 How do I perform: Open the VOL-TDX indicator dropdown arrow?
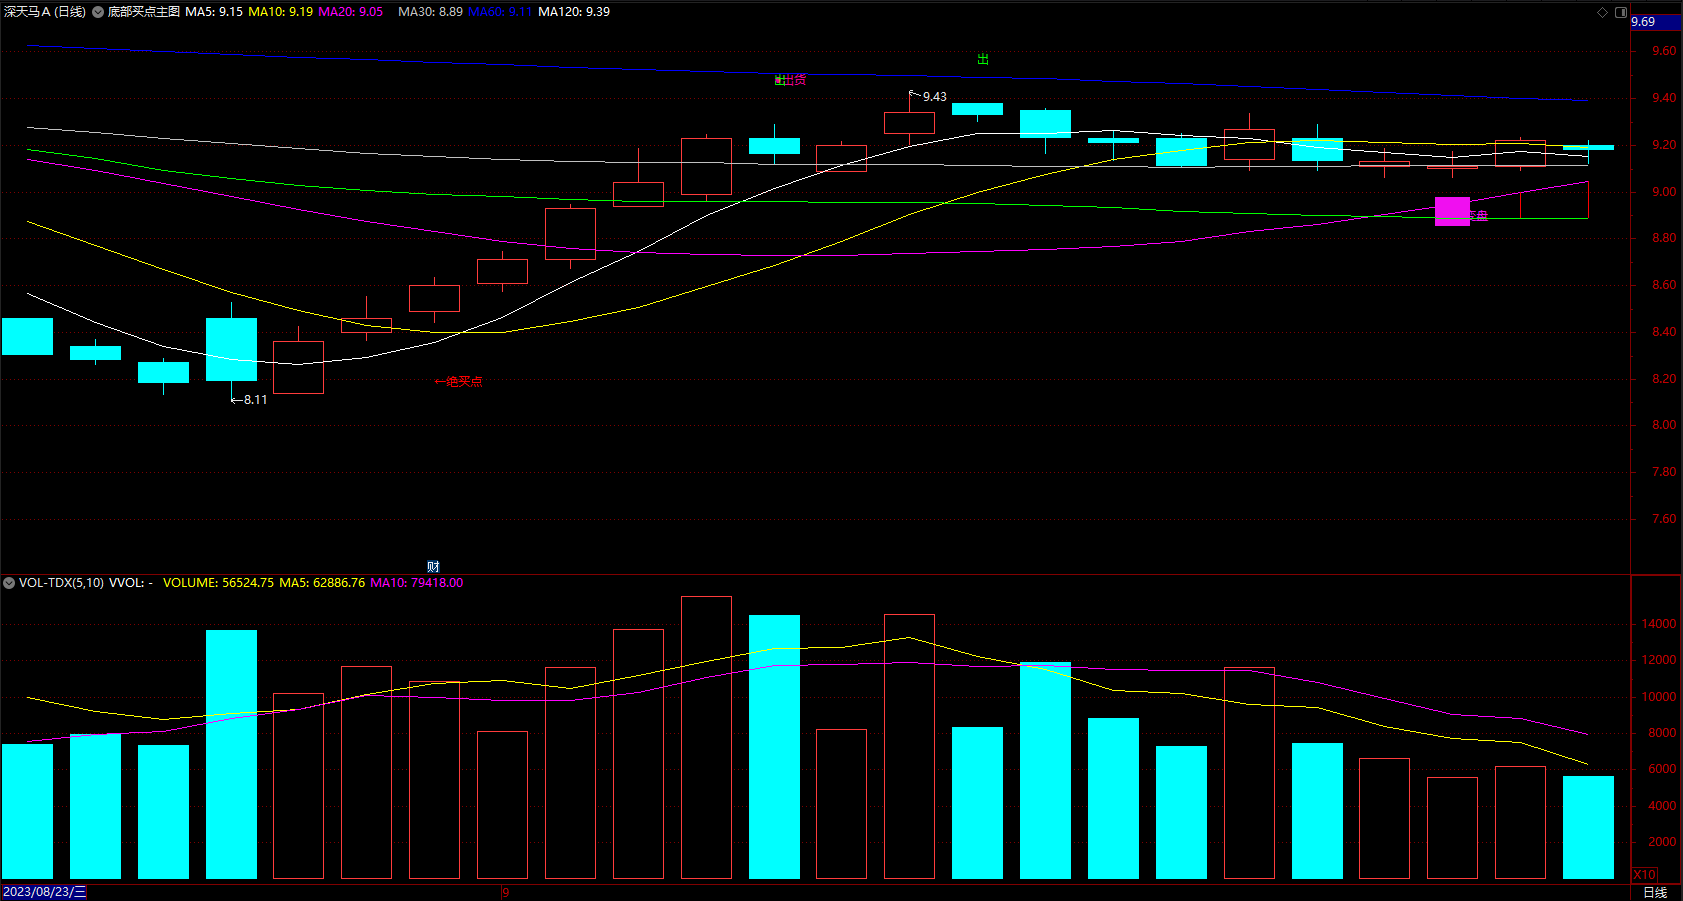tap(9, 583)
